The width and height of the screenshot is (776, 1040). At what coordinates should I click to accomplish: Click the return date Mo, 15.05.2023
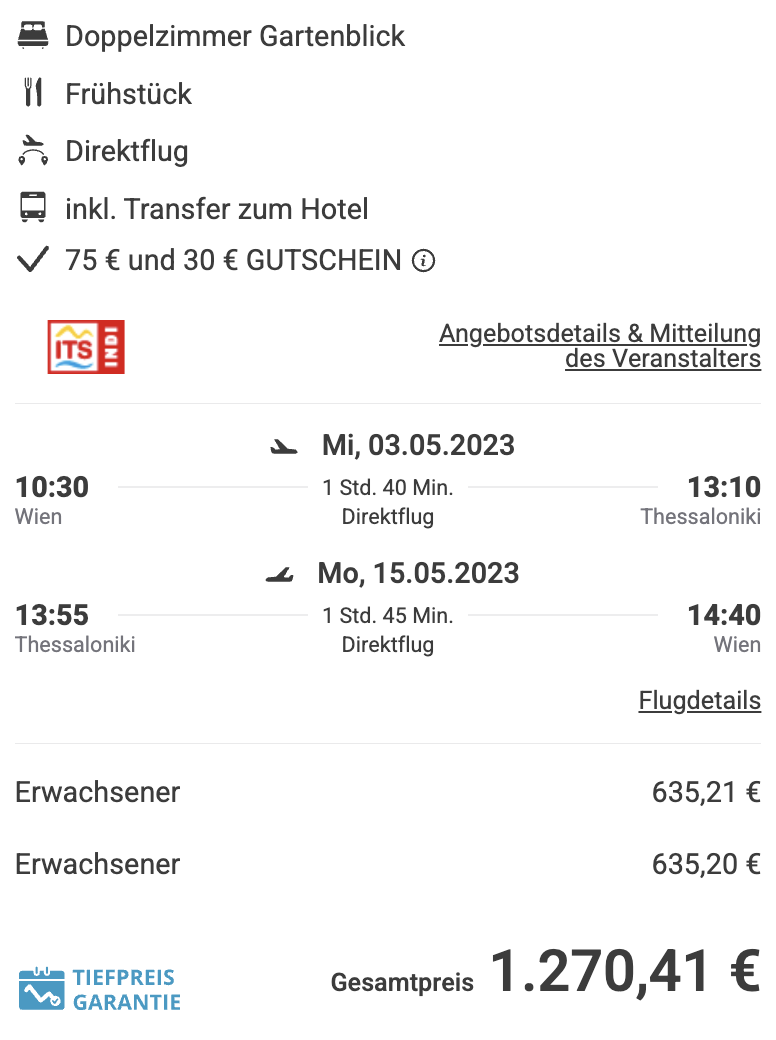coord(418,573)
